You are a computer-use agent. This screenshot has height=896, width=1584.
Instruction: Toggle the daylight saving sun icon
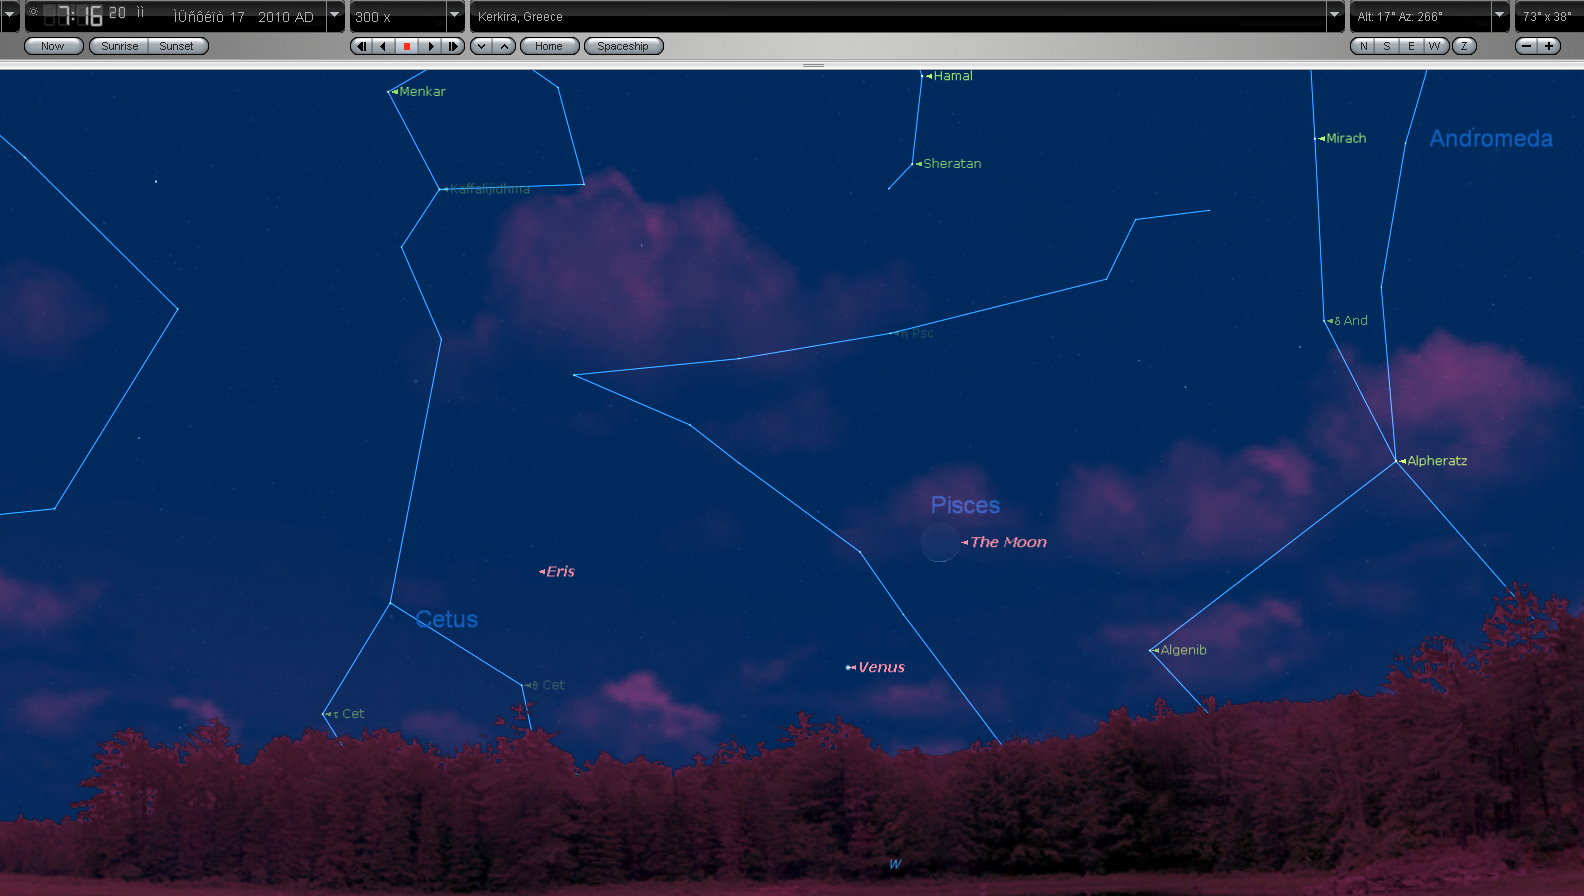tap(33, 12)
